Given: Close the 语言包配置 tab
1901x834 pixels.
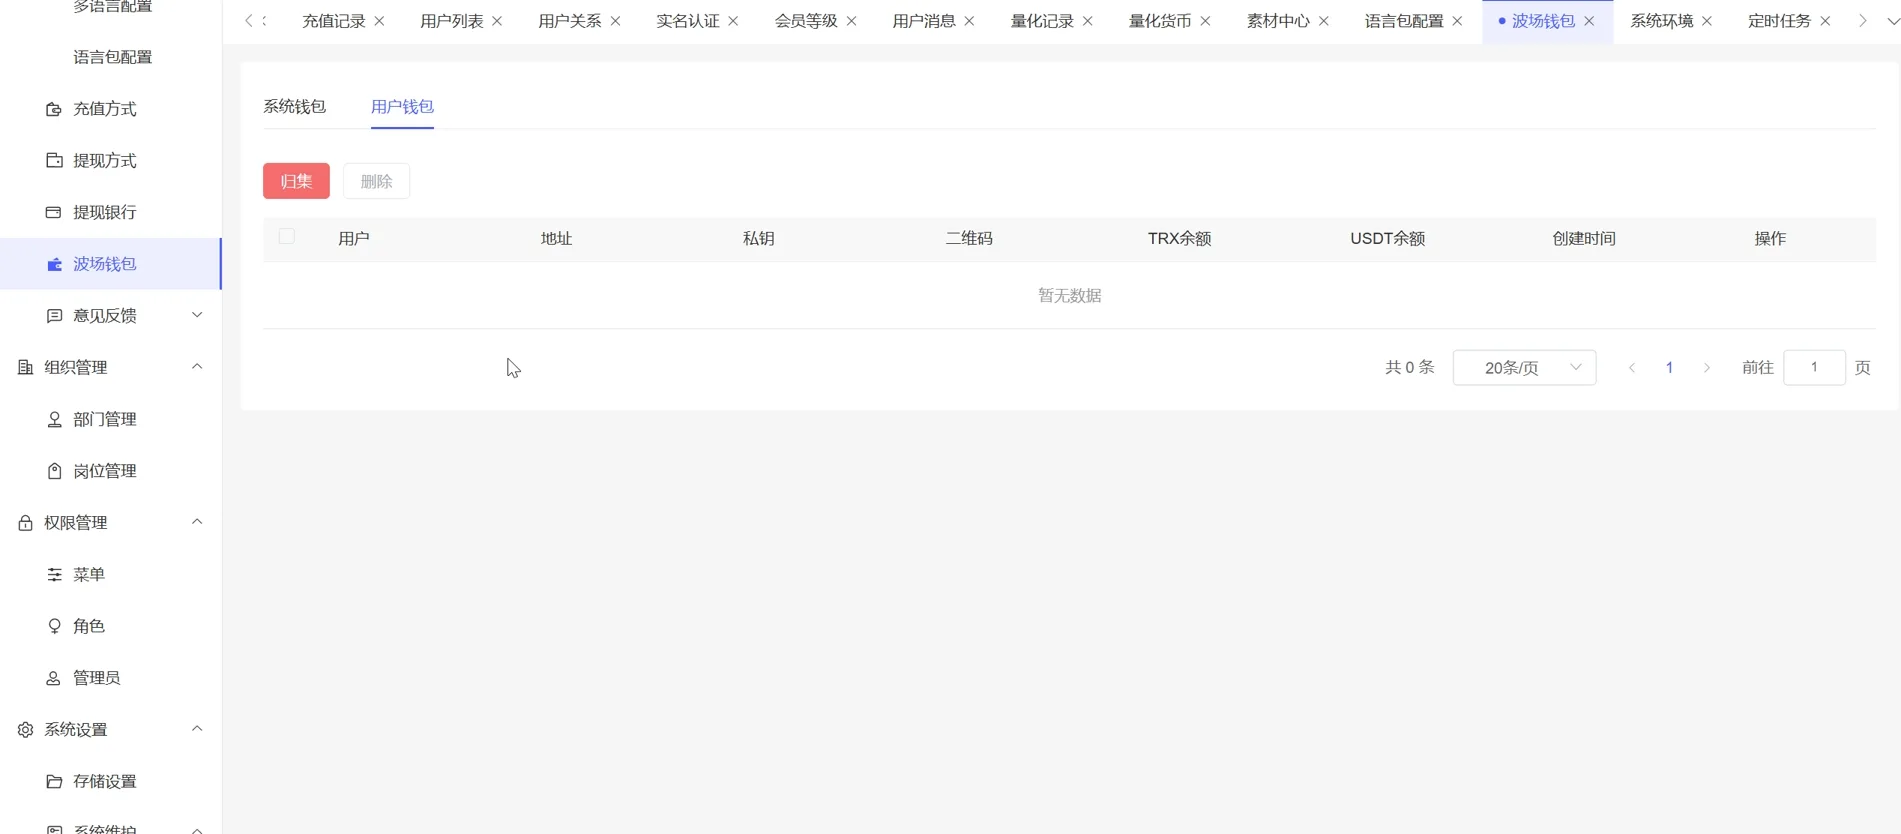Looking at the screenshot, I should coord(1457,21).
